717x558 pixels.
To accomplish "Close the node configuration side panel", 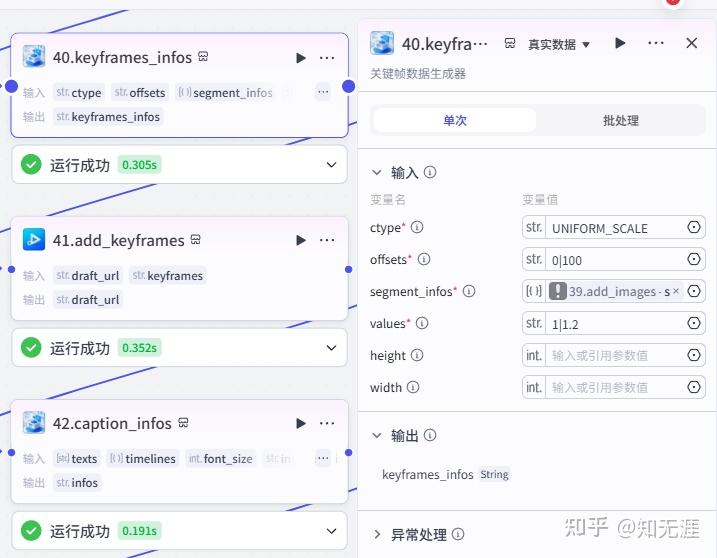I will point(692,43).
